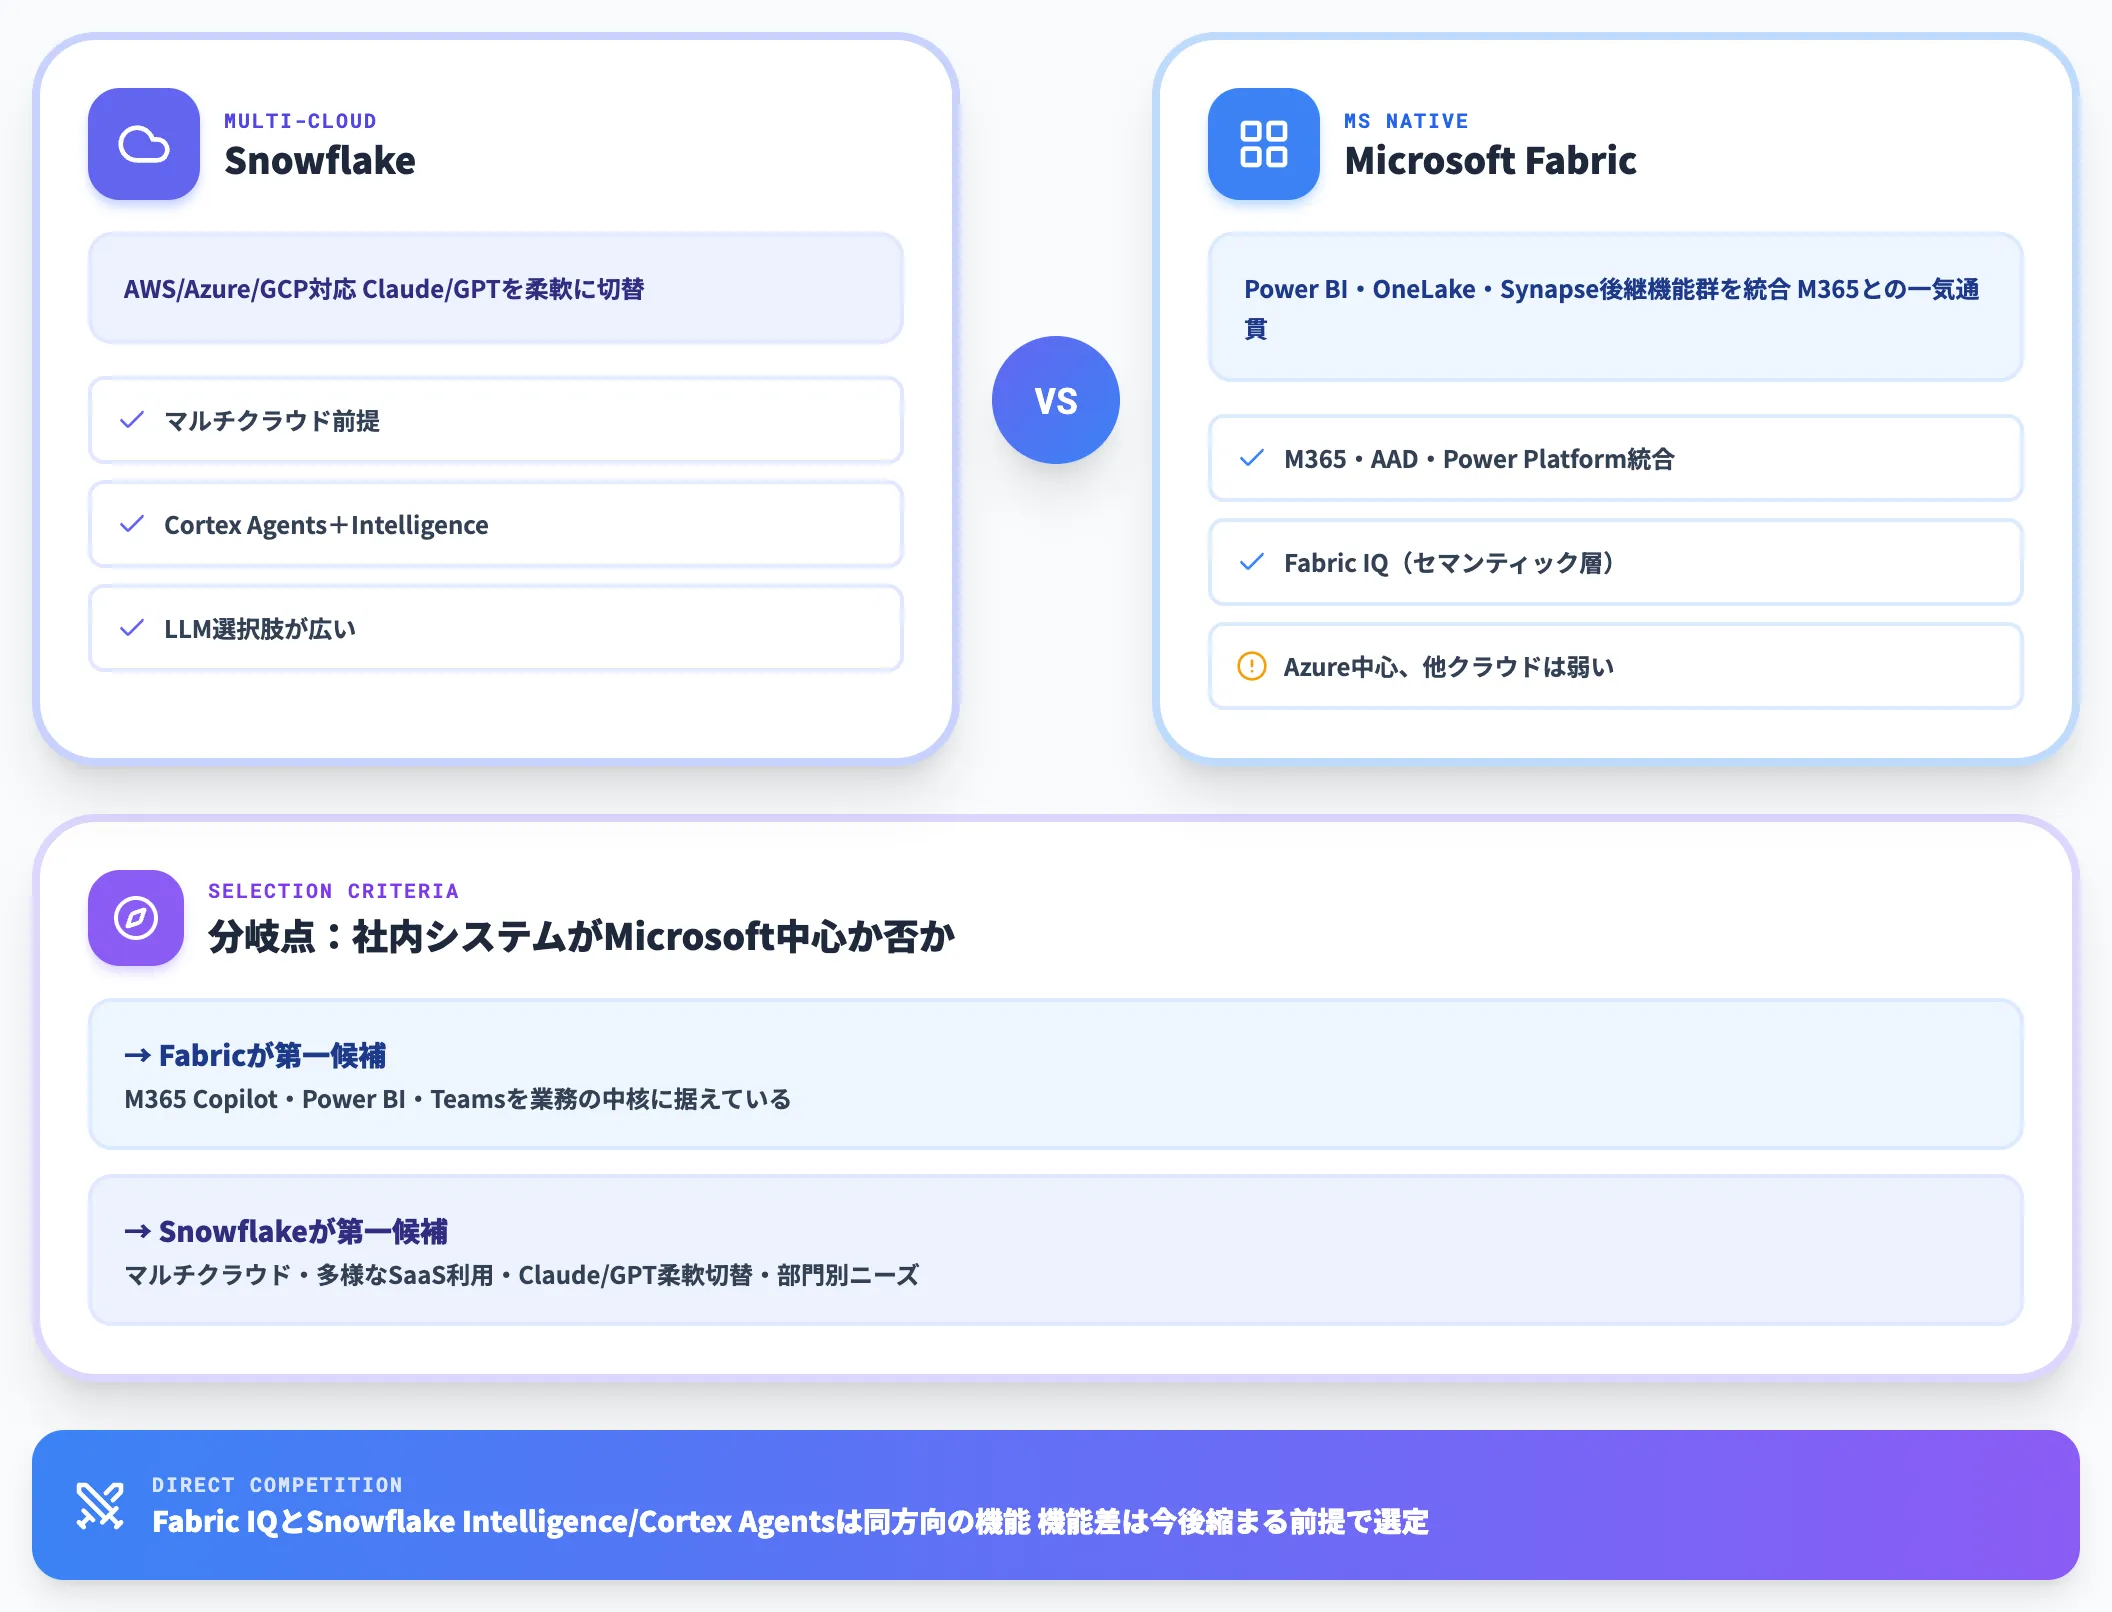Screen dimensions: 2112x1612
Task: Click the M365 Copilot・Power BI・Teams description
Action: (457, 1099)
